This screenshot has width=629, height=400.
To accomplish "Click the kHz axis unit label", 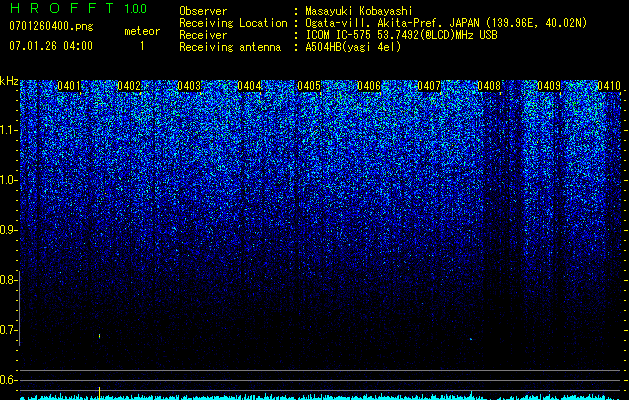I will click(9, 81).
